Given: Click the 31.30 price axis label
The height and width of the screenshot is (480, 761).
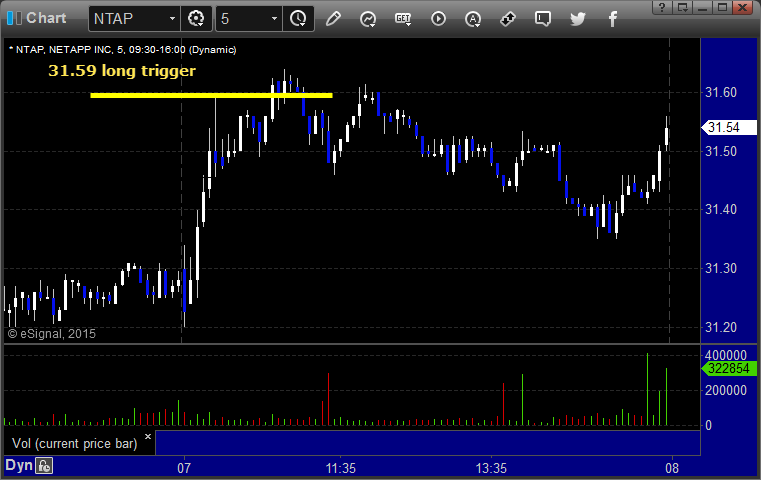Looking at the screenshot, I should (x=721, y=268).
